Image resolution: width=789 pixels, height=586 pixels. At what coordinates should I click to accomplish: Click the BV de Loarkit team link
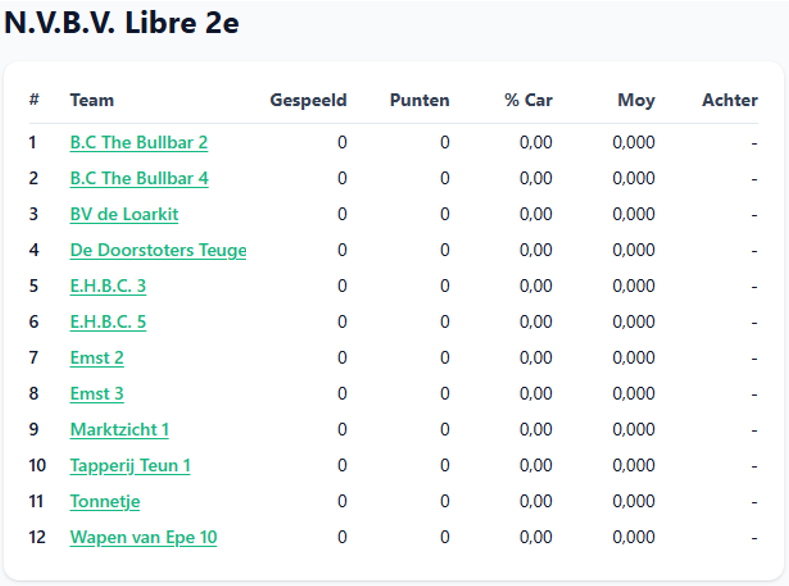(124, 214)
